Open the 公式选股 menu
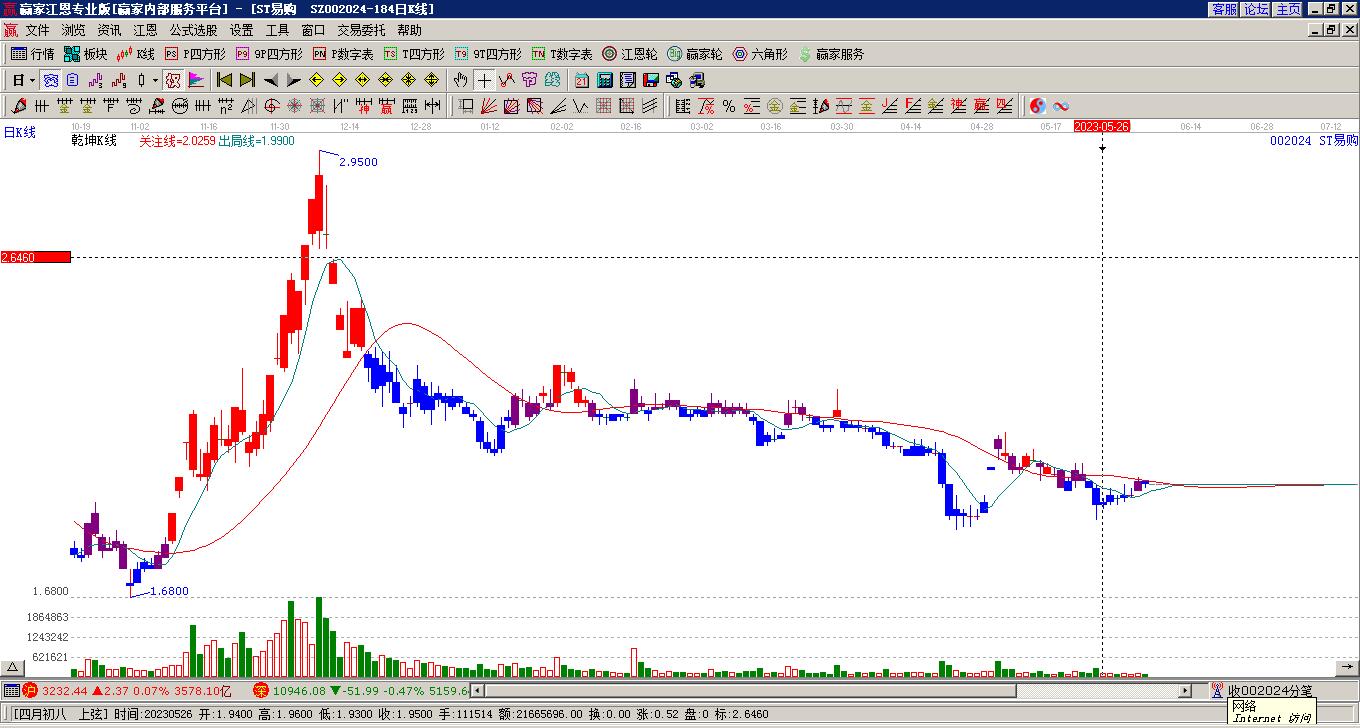This screenshot has height=728, width=1360. coord(194,31)
